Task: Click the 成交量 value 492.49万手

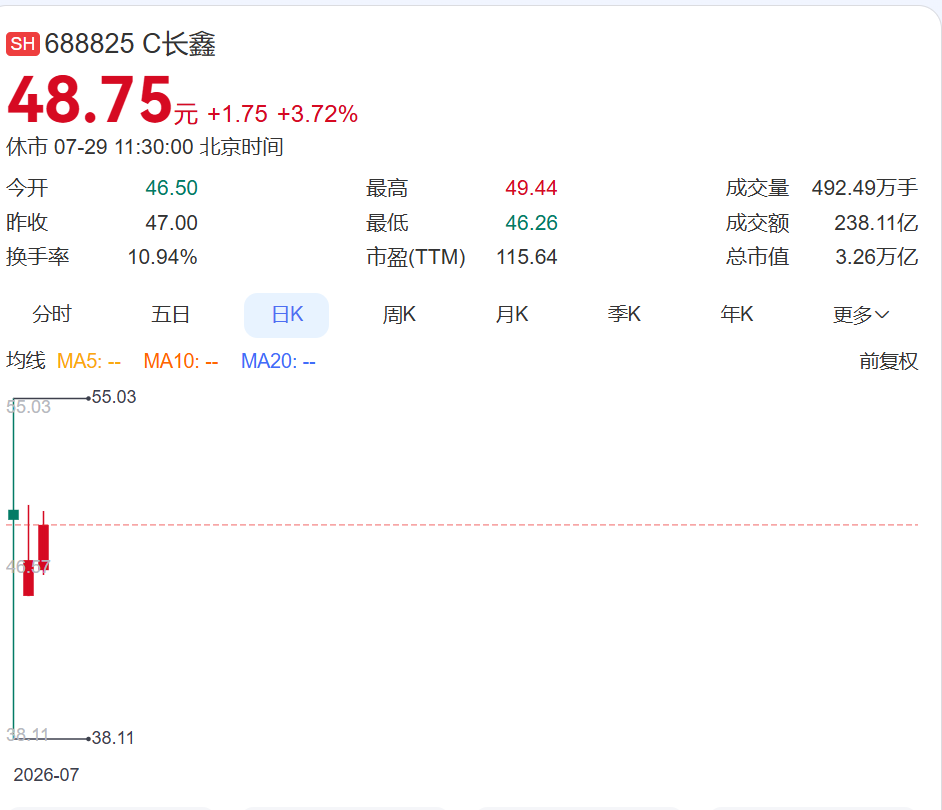Action: coord(865,188)
